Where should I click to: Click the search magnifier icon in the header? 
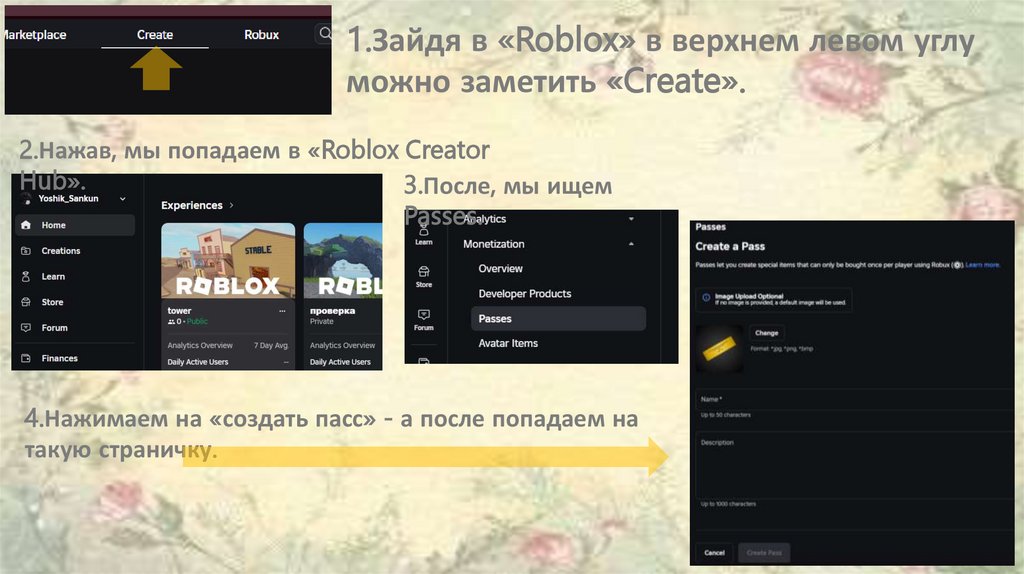click(325, 33)
